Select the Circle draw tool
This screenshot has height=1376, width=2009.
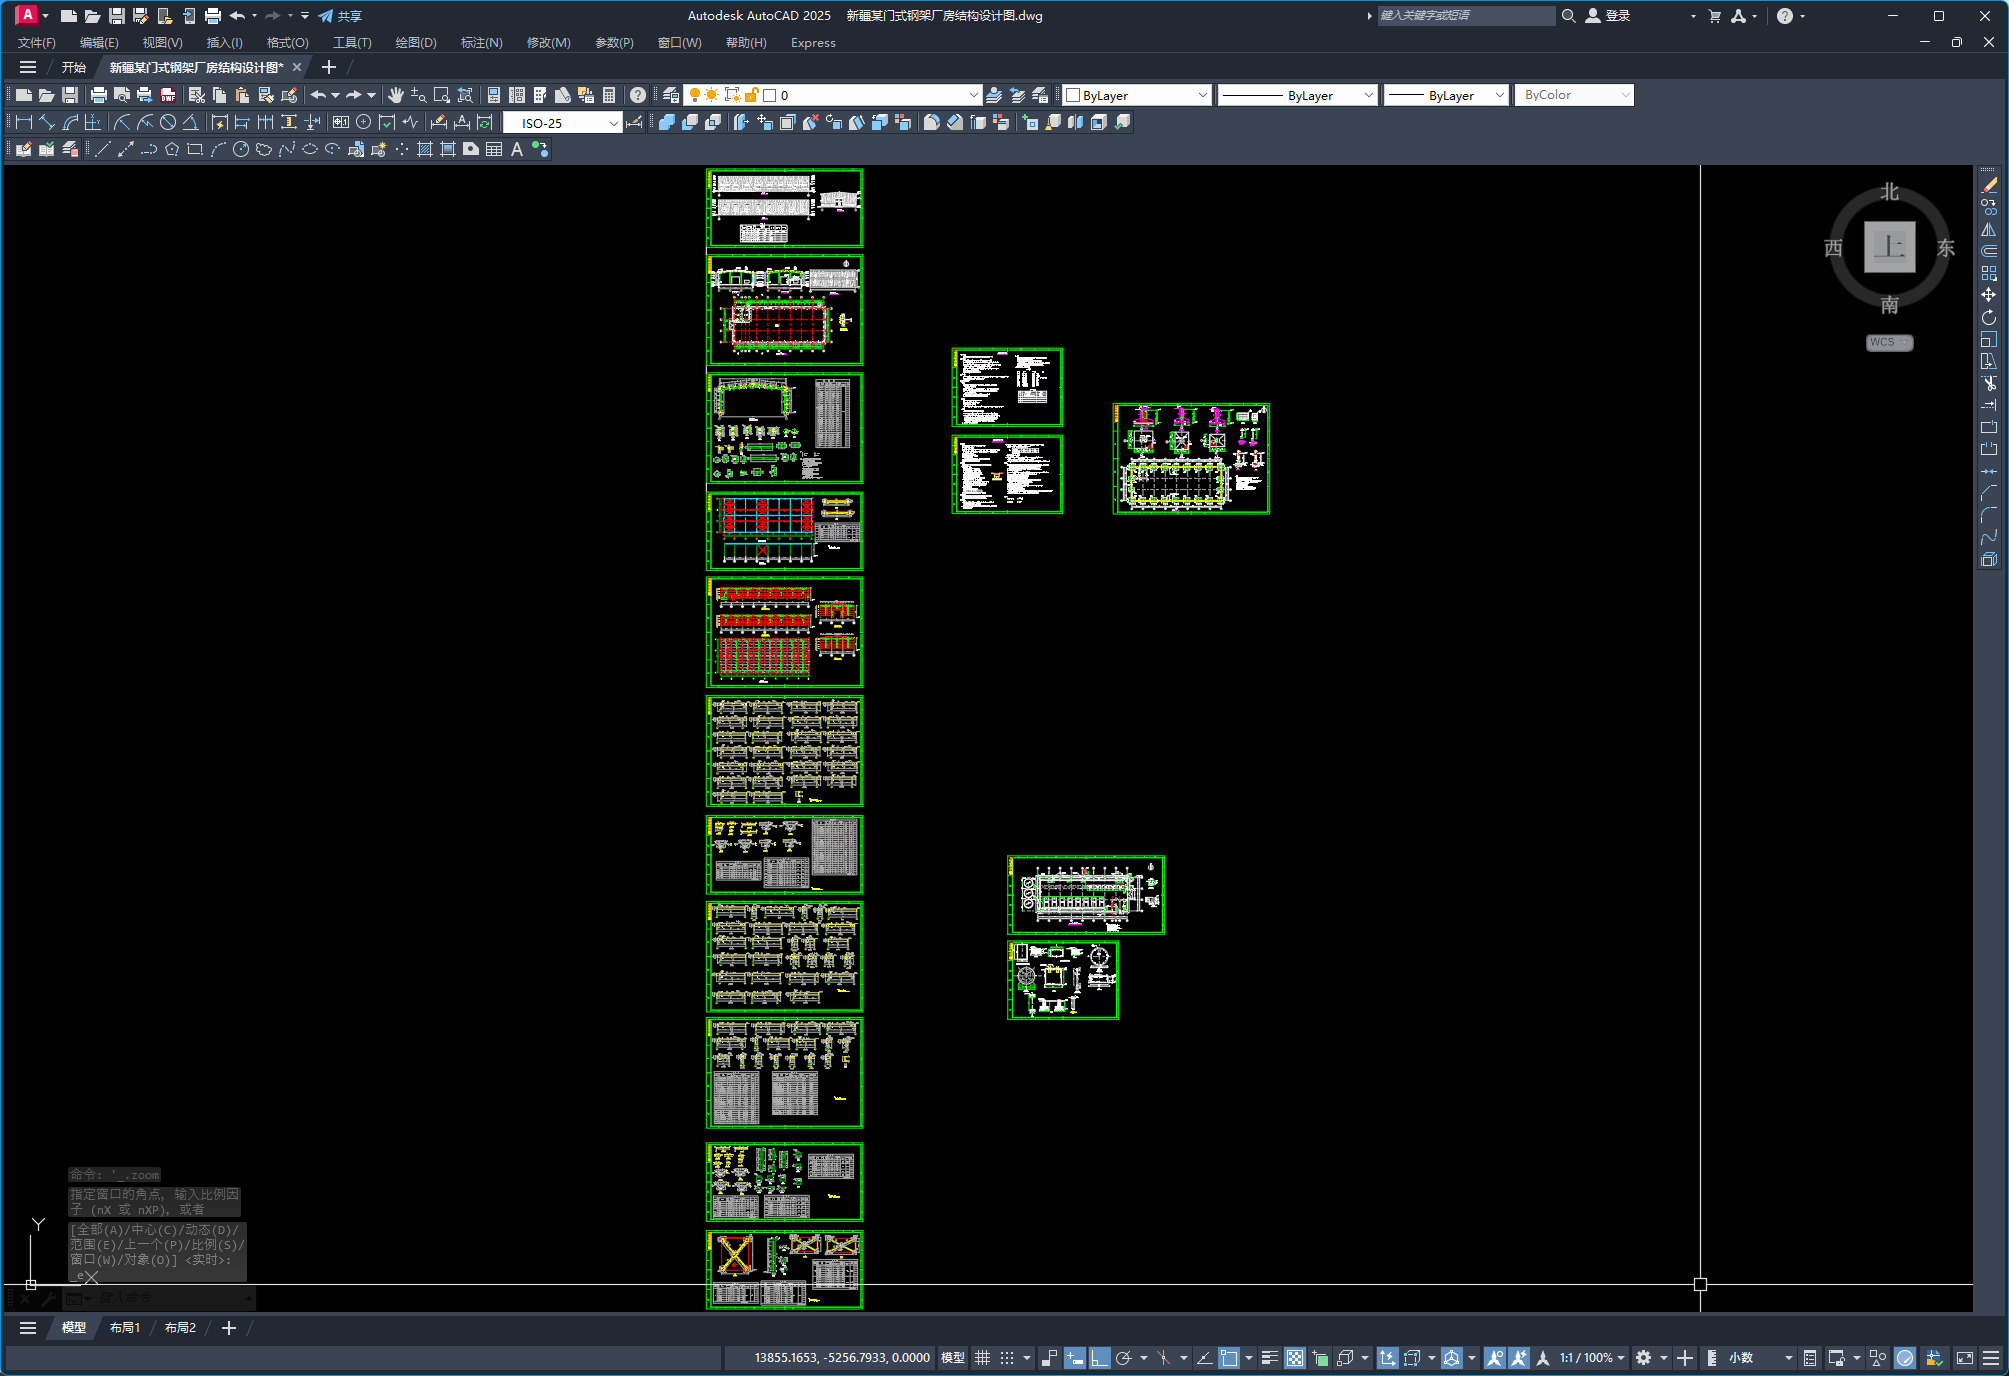pos(241,149)
